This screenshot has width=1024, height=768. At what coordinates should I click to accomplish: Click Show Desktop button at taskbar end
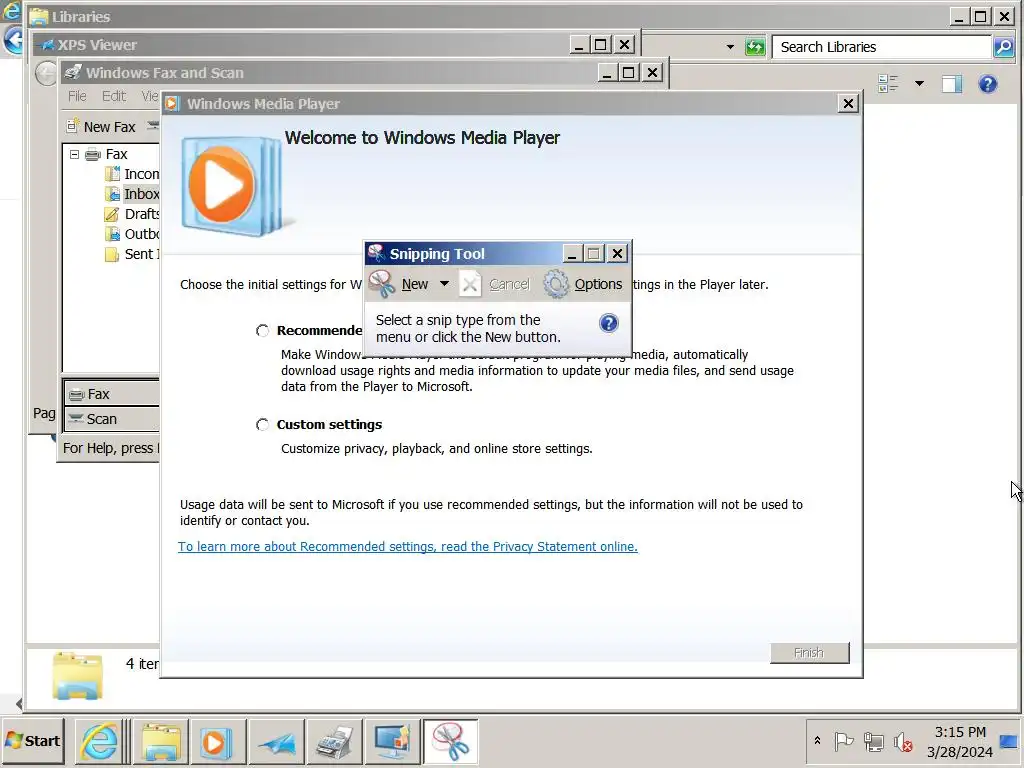click(x=1010, y=741)
